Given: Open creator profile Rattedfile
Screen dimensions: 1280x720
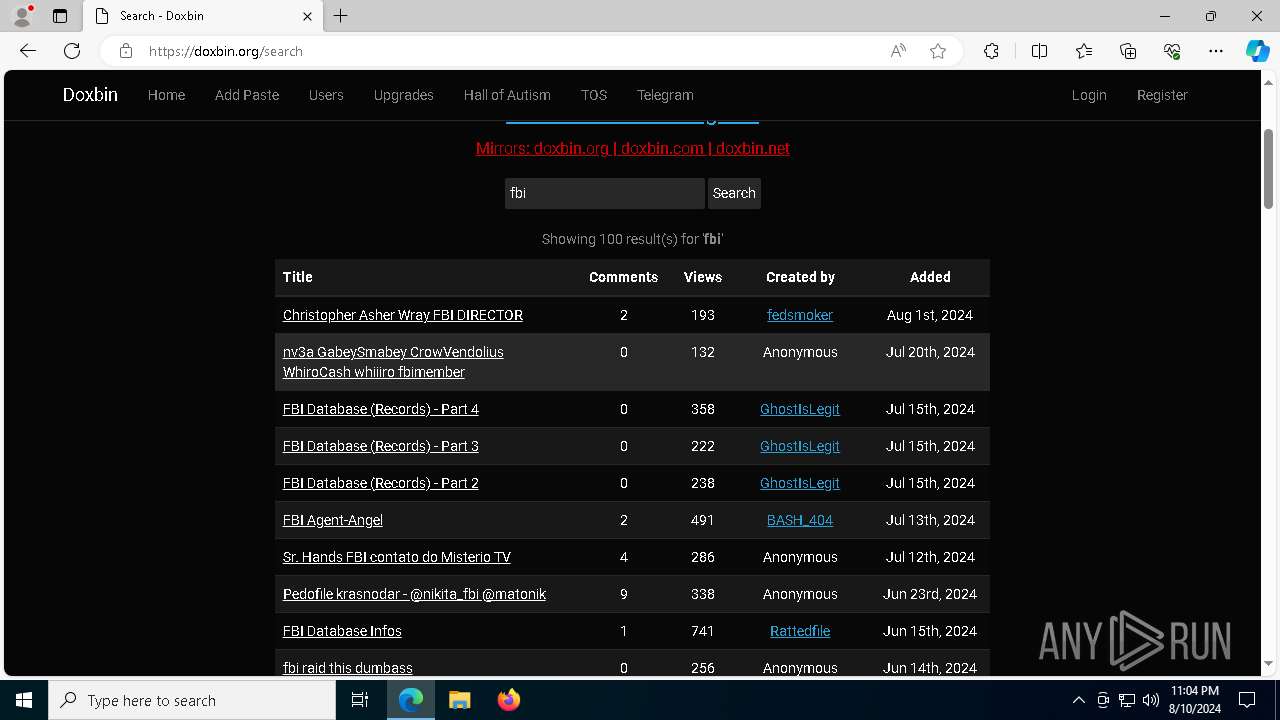Looking at the screenshot, I should pyautogui.click(x=800, y=631).
